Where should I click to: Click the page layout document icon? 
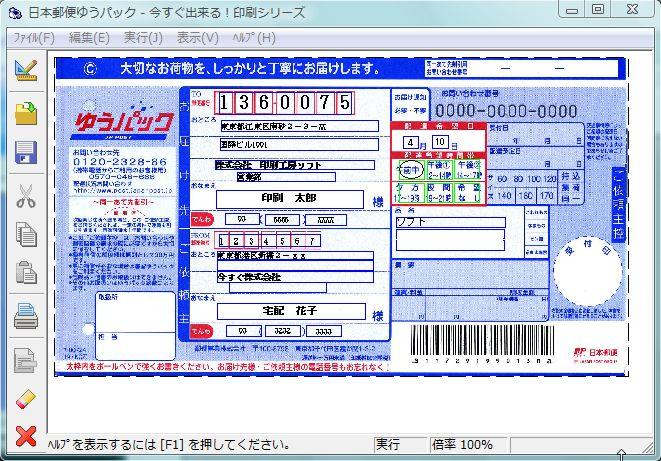point(26,360)
